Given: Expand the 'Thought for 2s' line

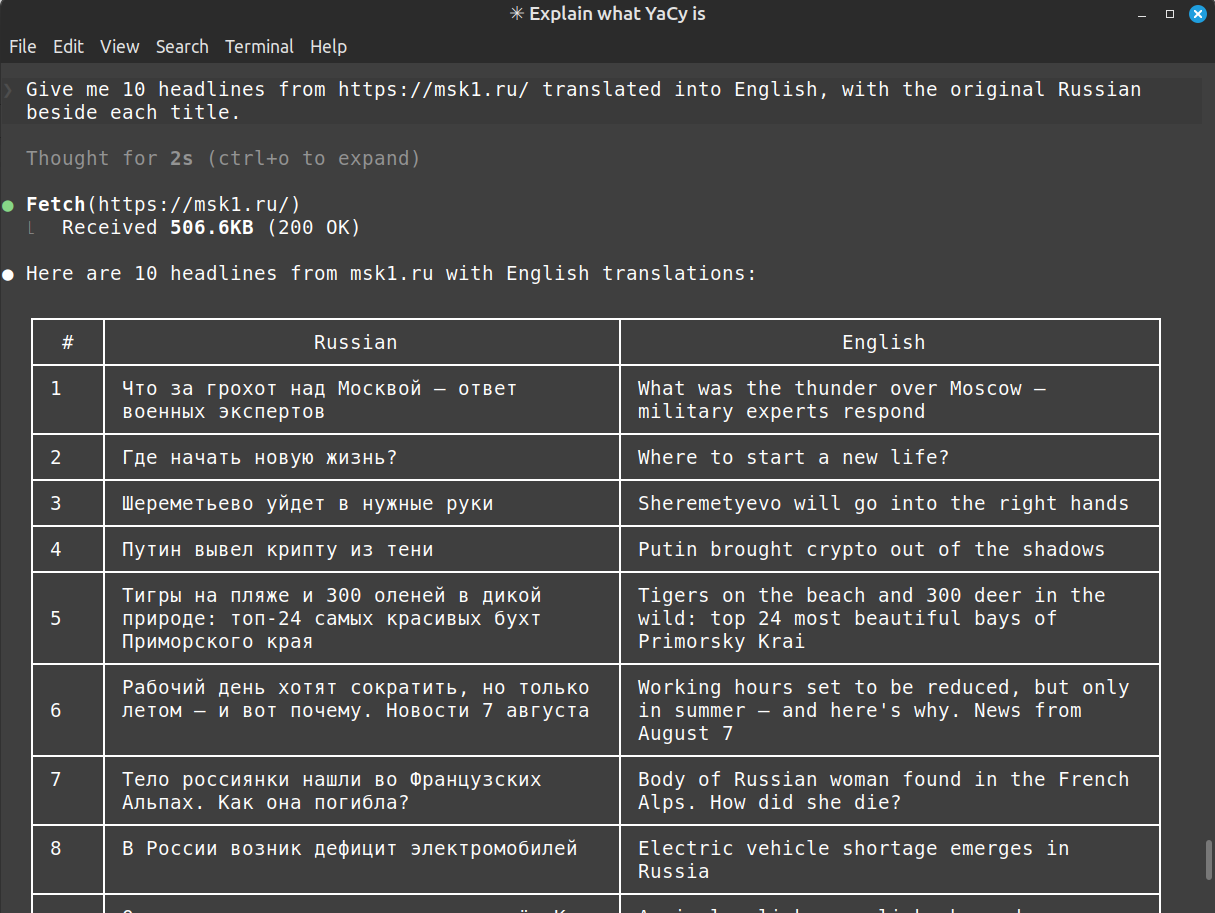Looking at the screenshot, I should tap(223, 158).
